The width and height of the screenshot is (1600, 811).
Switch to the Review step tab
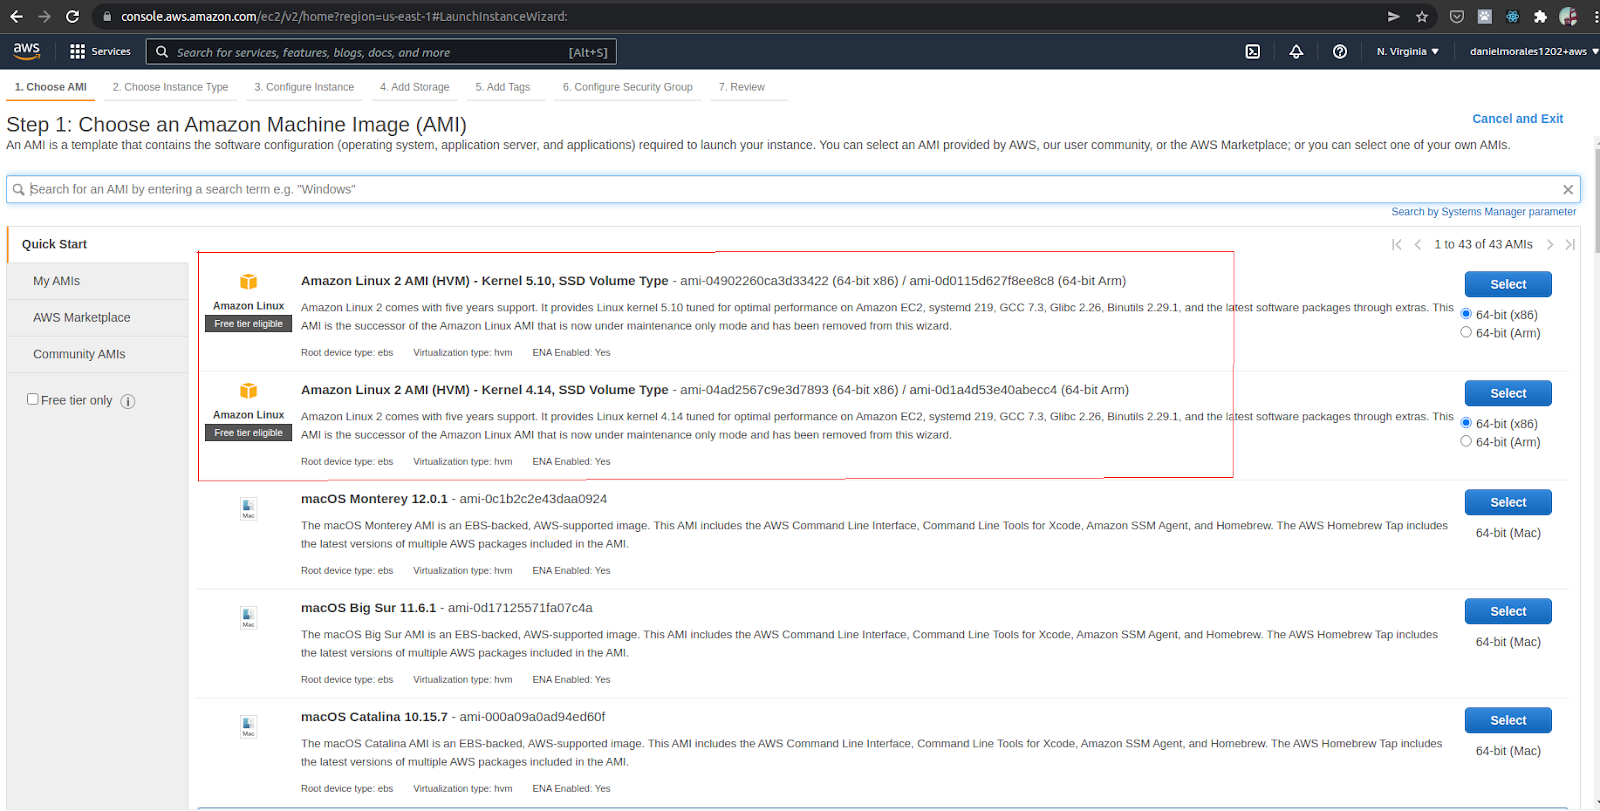click(742, 87)
